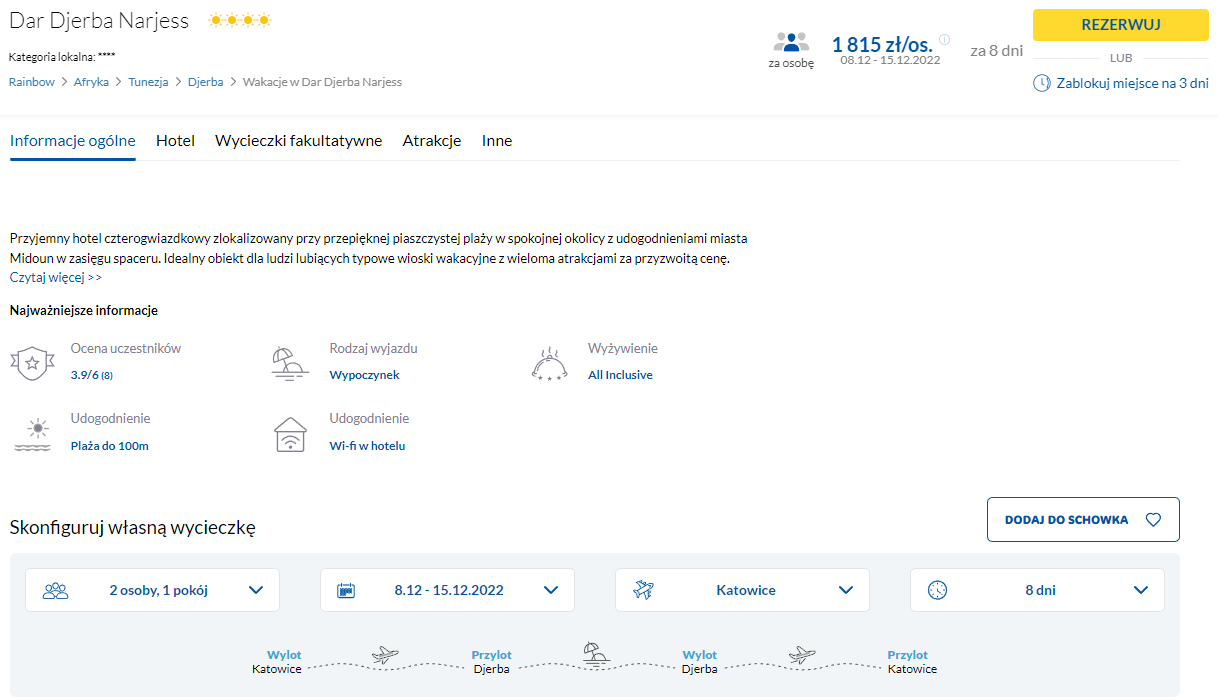
Task: Click the clock icon beside Zablokuj miejsce
Action: click(x=1041, y=83)
